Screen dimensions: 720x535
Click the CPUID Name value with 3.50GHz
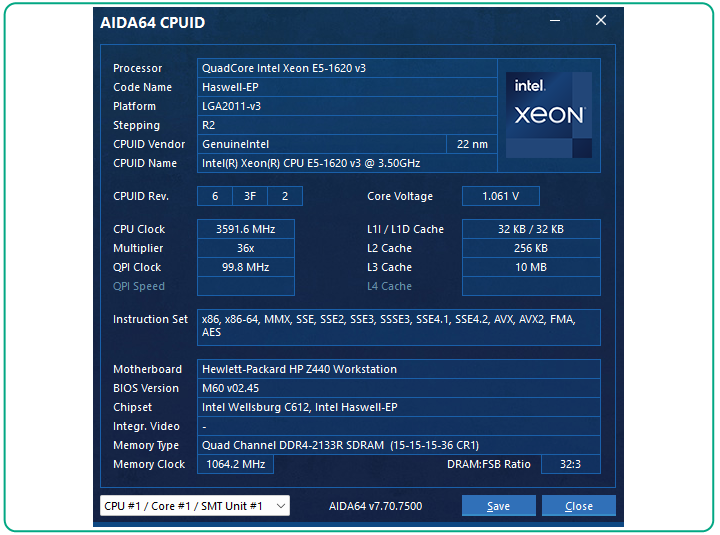347,163
